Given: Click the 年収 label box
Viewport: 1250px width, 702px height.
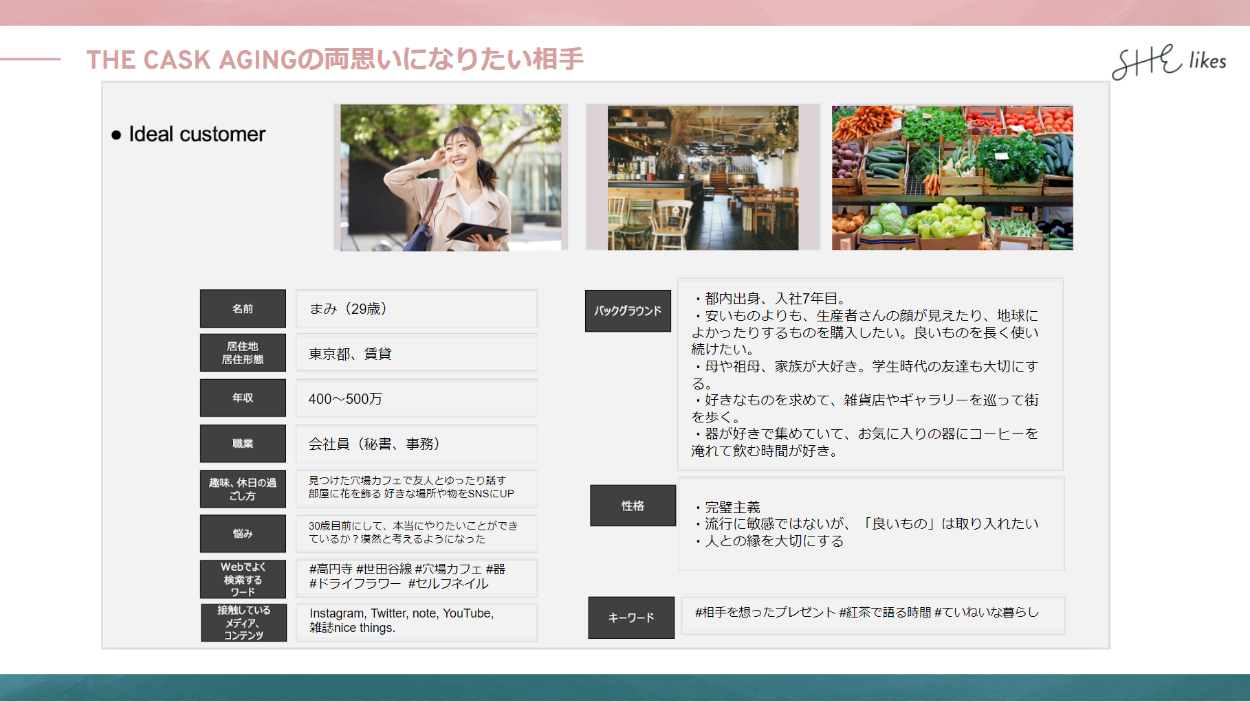Looking at the screenshot, I should pyautogui.click(x=243, y=398).
